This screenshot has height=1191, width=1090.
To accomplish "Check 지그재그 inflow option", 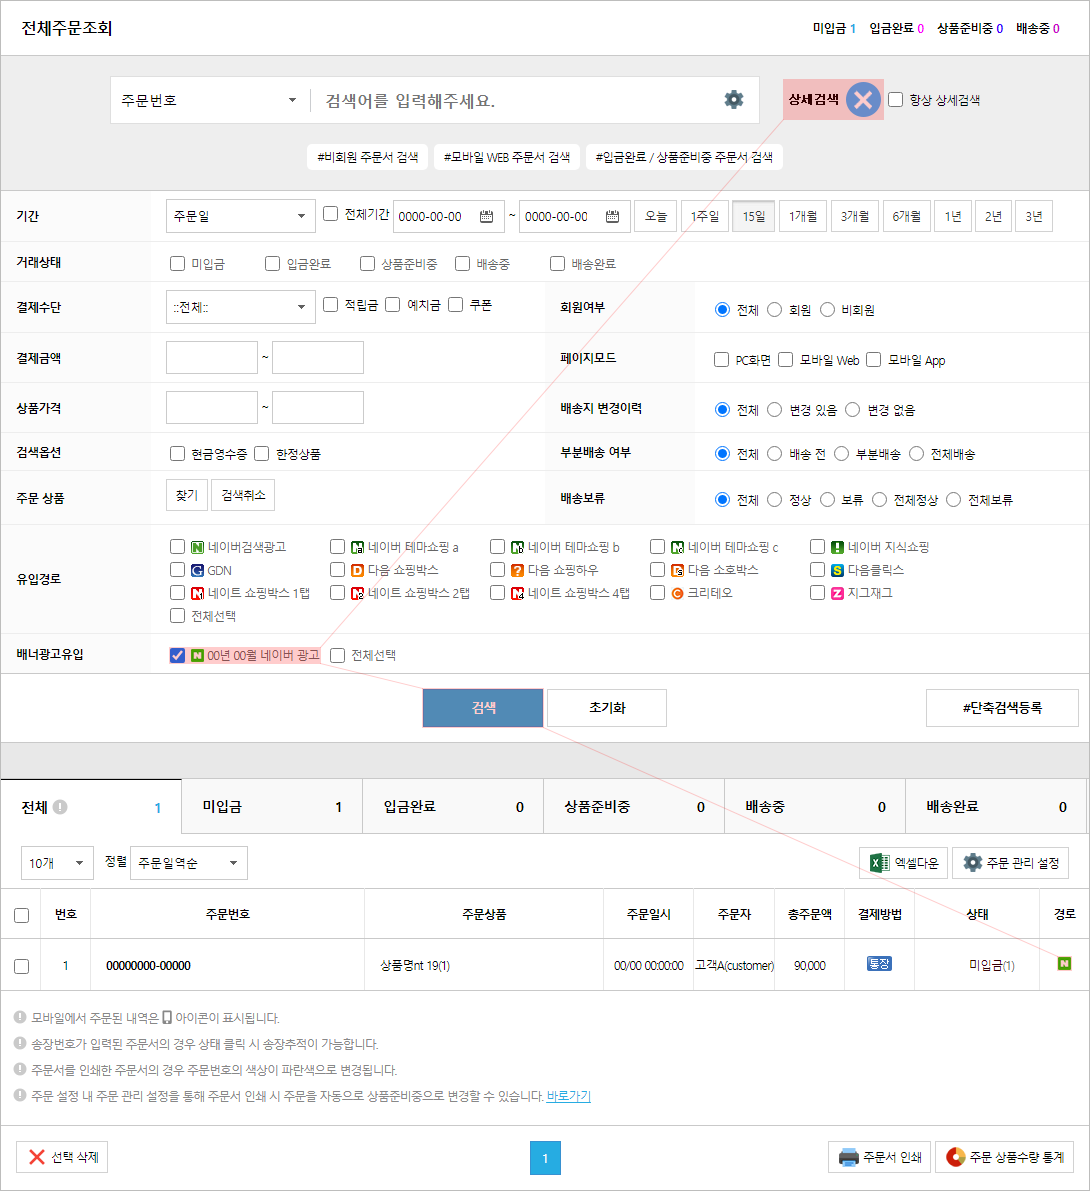I will click(817, 592).
